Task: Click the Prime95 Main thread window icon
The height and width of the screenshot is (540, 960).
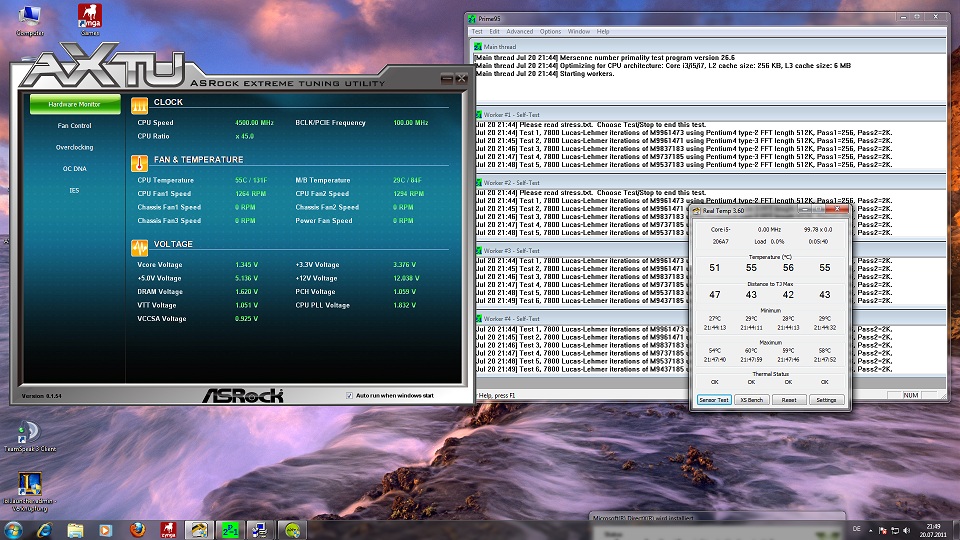Action: coord(478,47)
